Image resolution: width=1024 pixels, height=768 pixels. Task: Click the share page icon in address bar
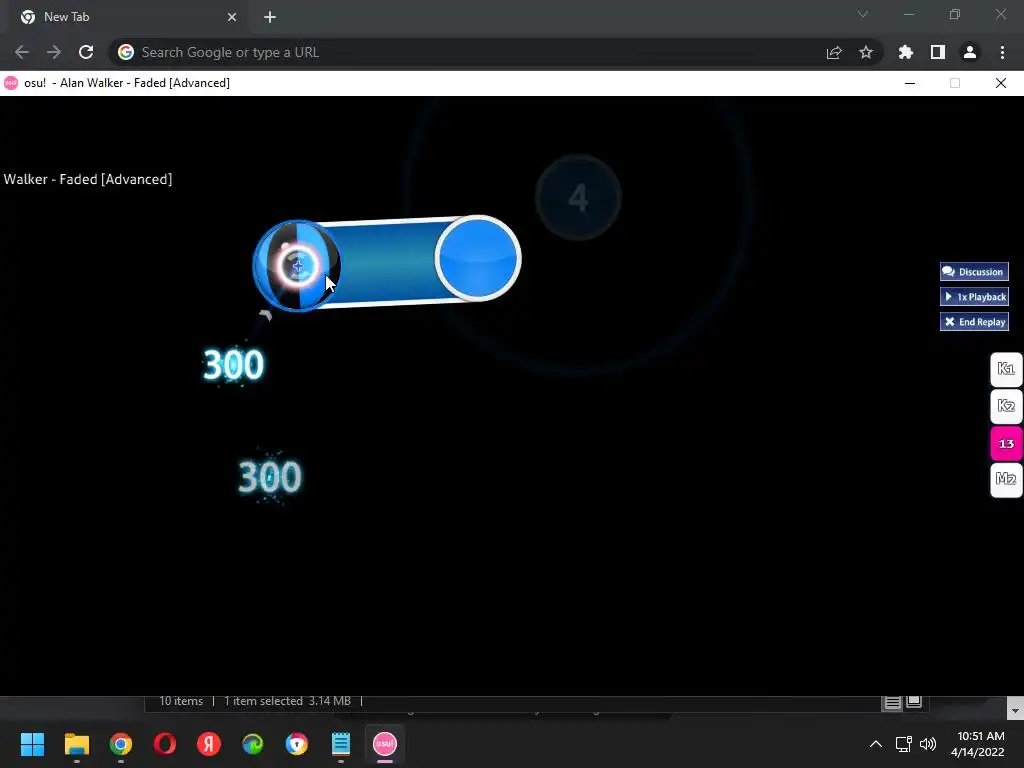(x=833, y=52)
